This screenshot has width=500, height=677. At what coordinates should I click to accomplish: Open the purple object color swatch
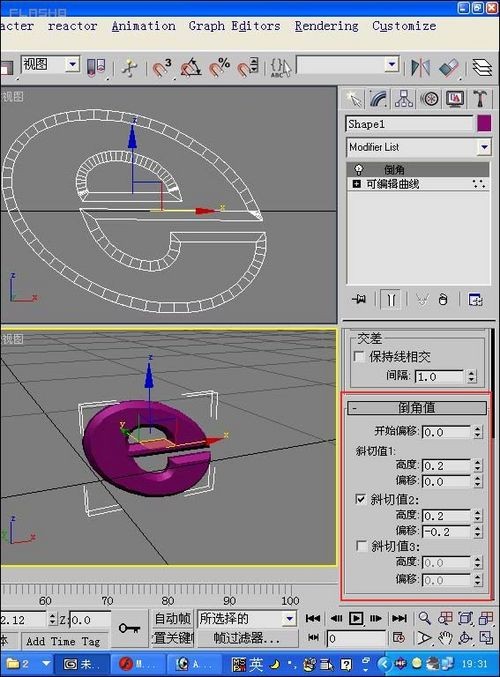(484, 123)
